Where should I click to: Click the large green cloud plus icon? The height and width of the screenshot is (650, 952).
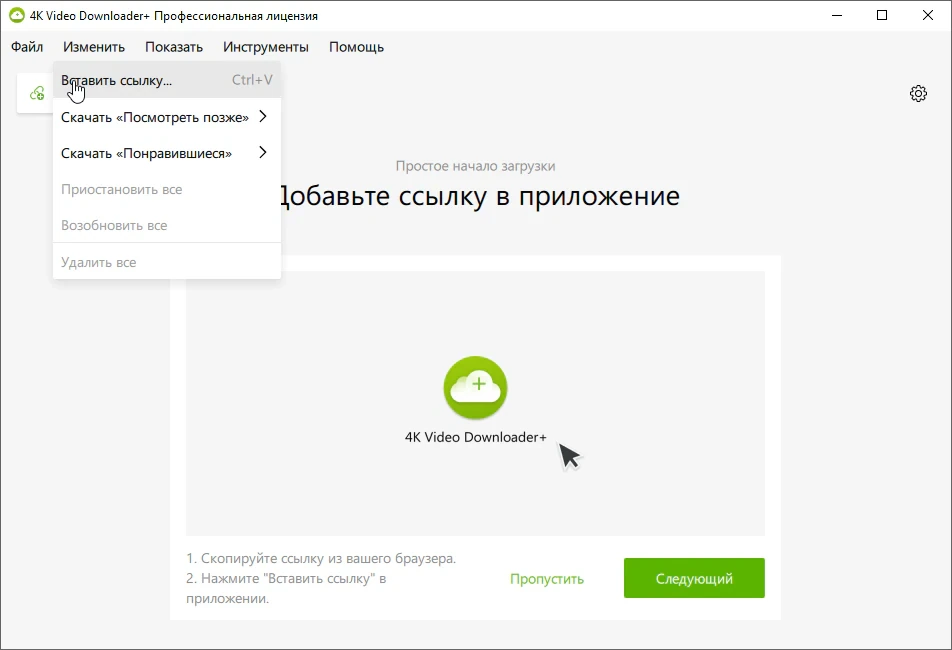tap(475, 388)
